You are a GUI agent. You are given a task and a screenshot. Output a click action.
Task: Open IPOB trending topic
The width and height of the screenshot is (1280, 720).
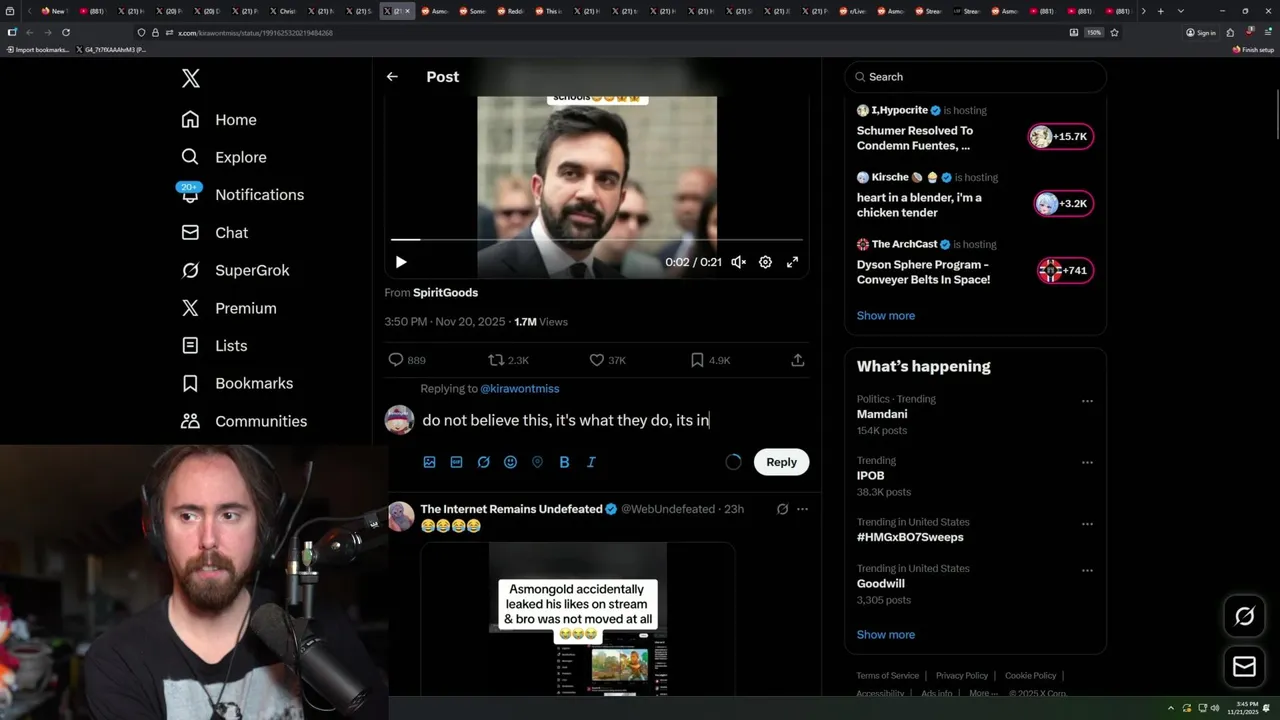click(870, 476)
